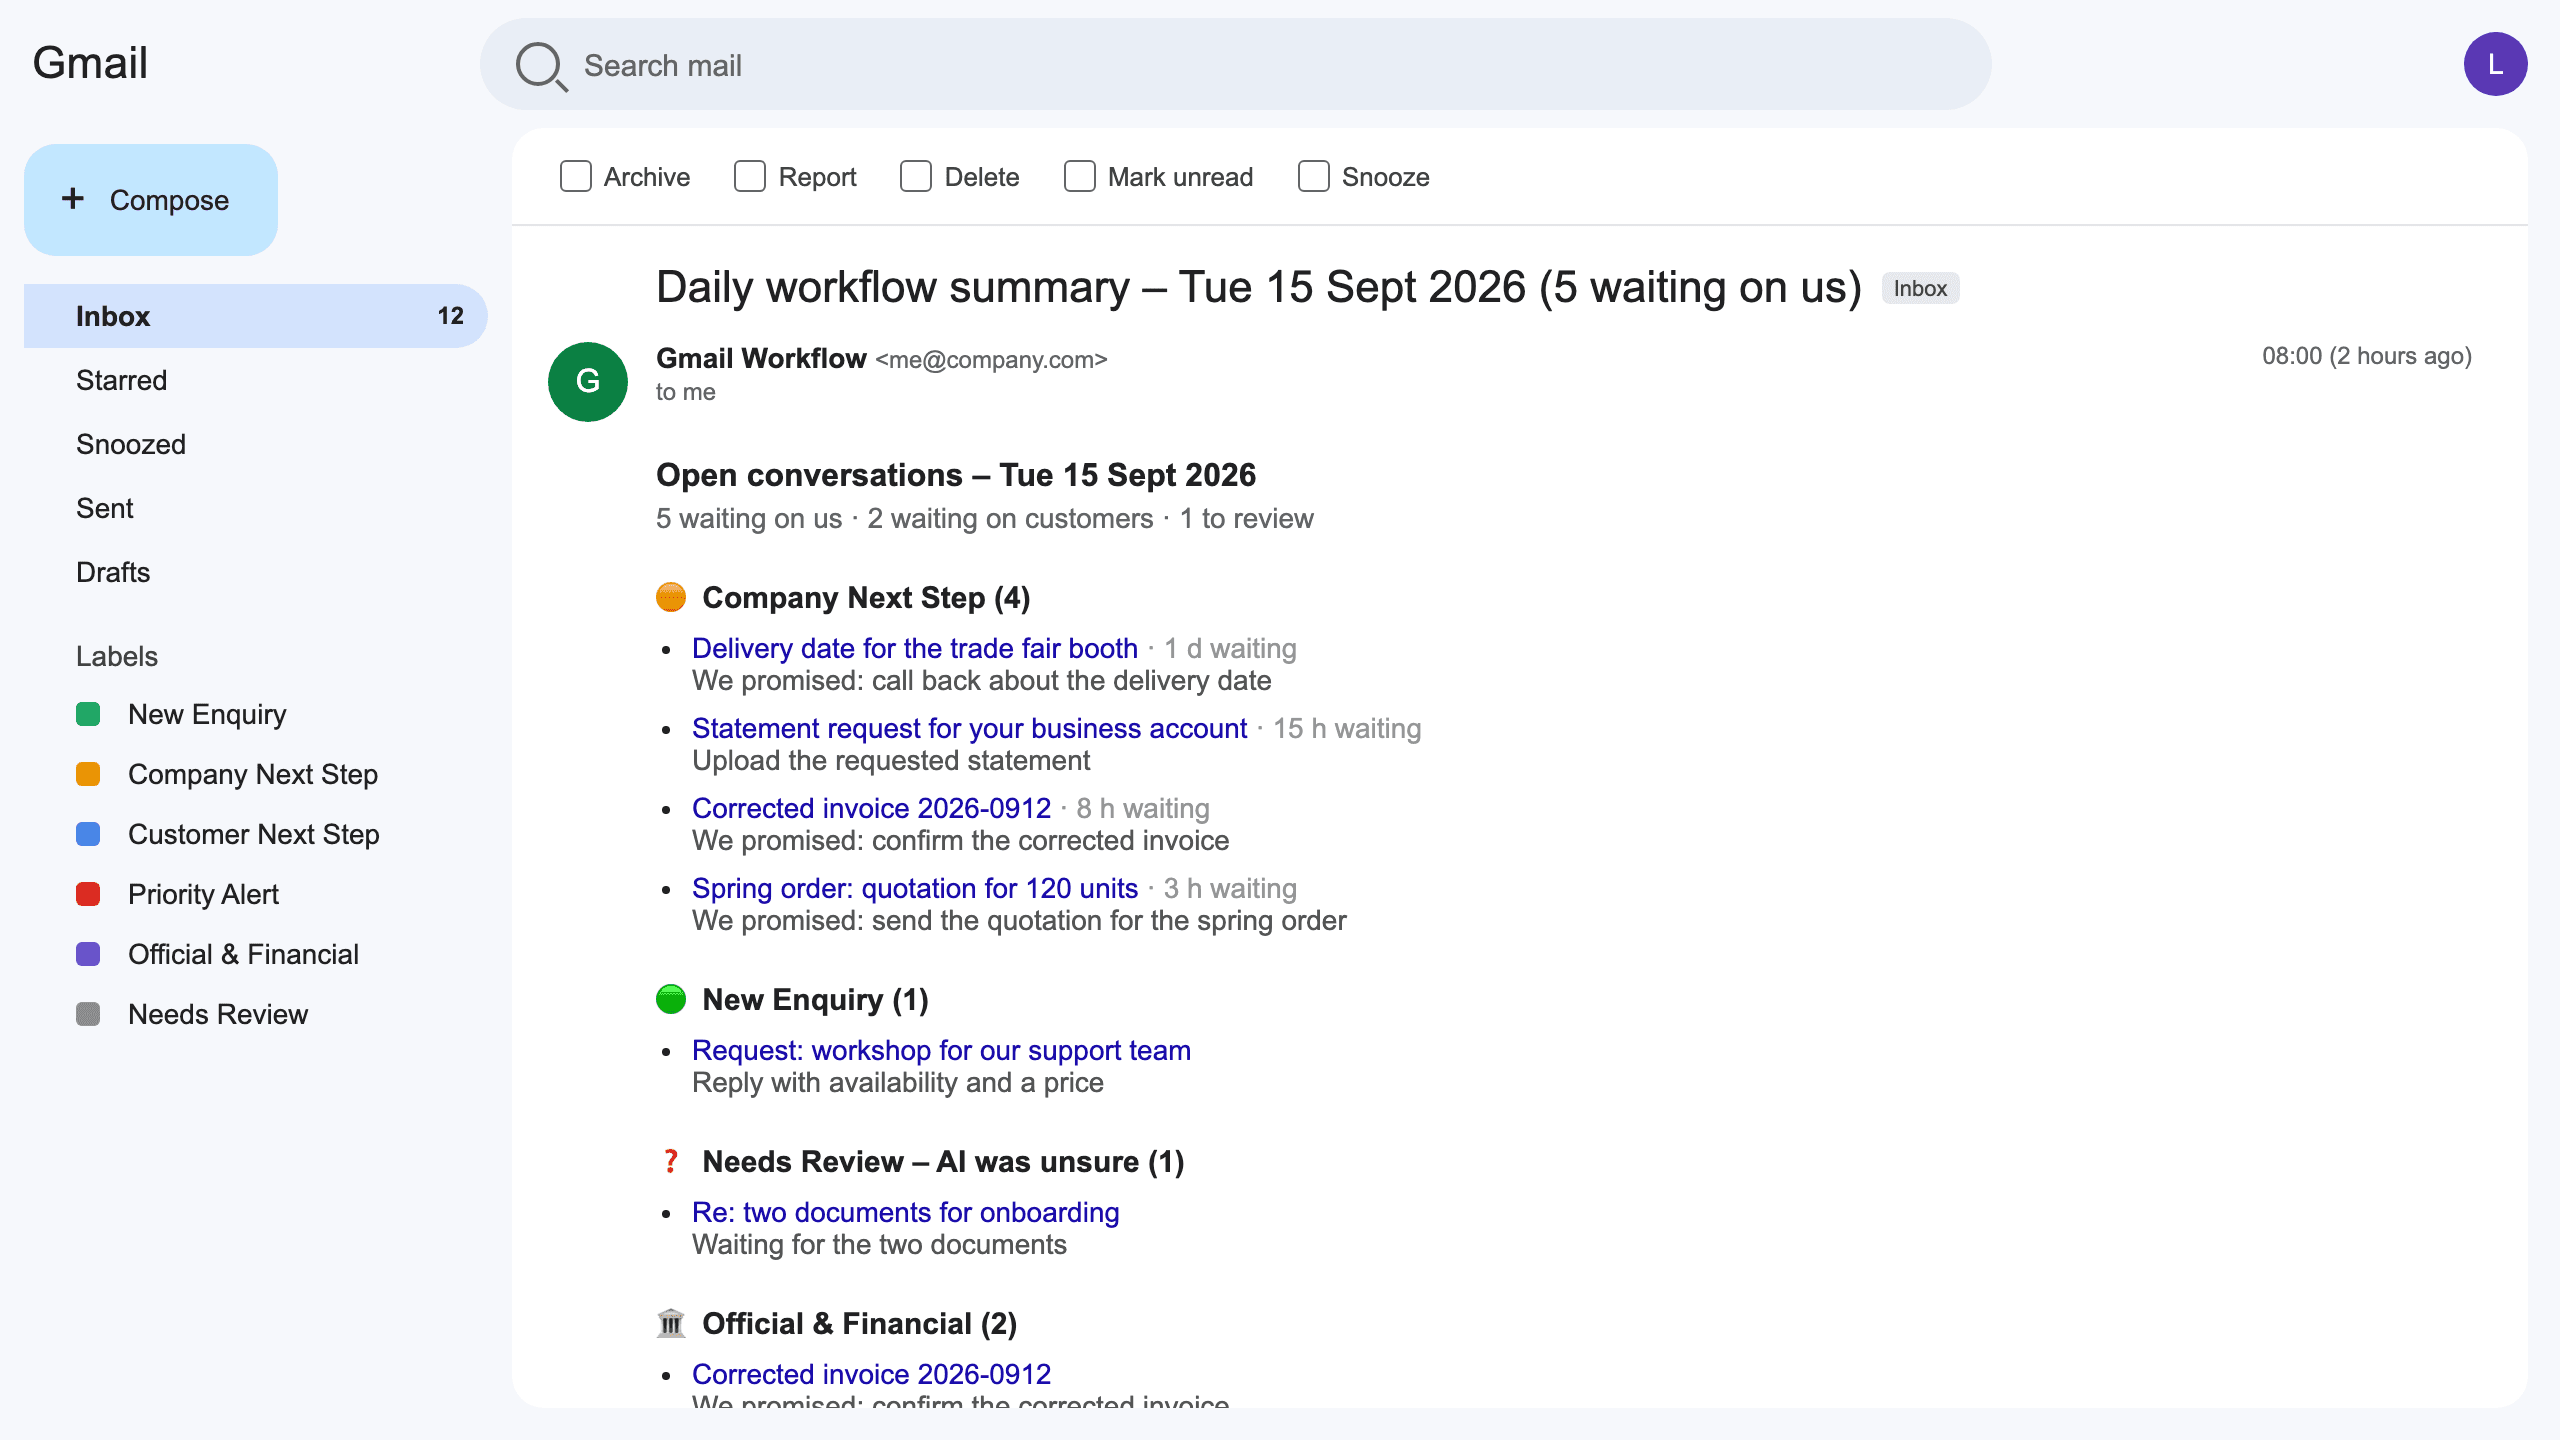The image size is (2560, 1440).
Task: Click the Gmail Workflow sender avatar
Action: [x=588, y=382]
